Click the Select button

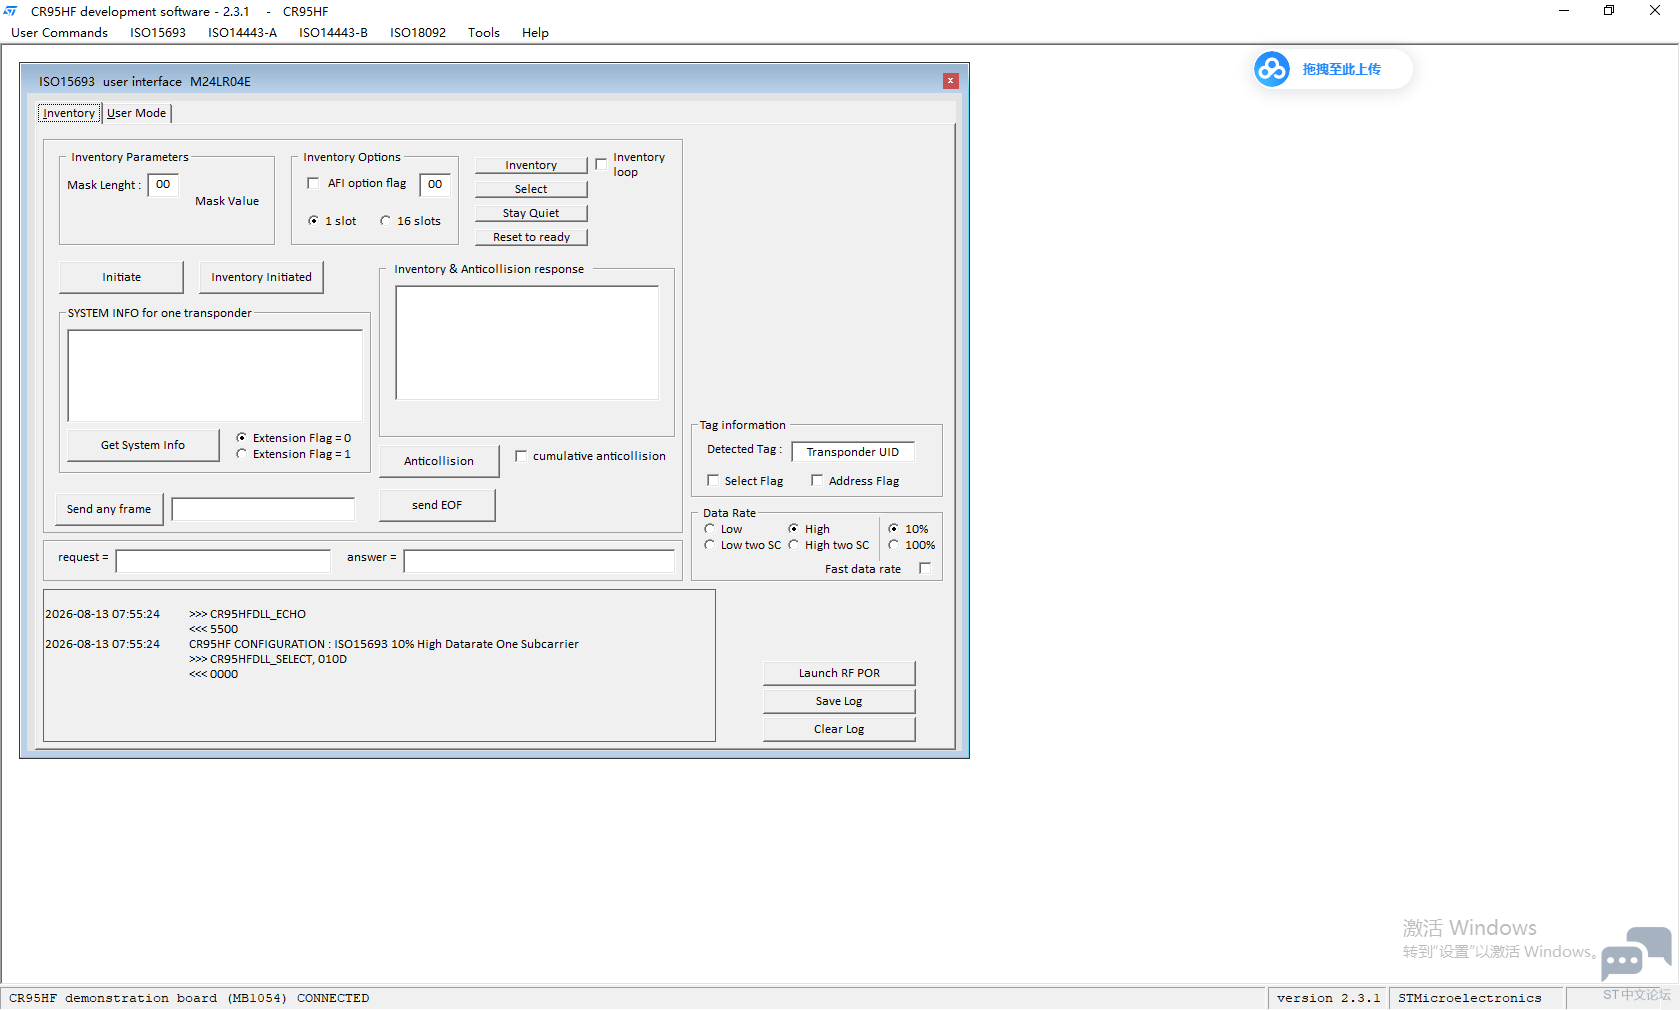(531, 189)
